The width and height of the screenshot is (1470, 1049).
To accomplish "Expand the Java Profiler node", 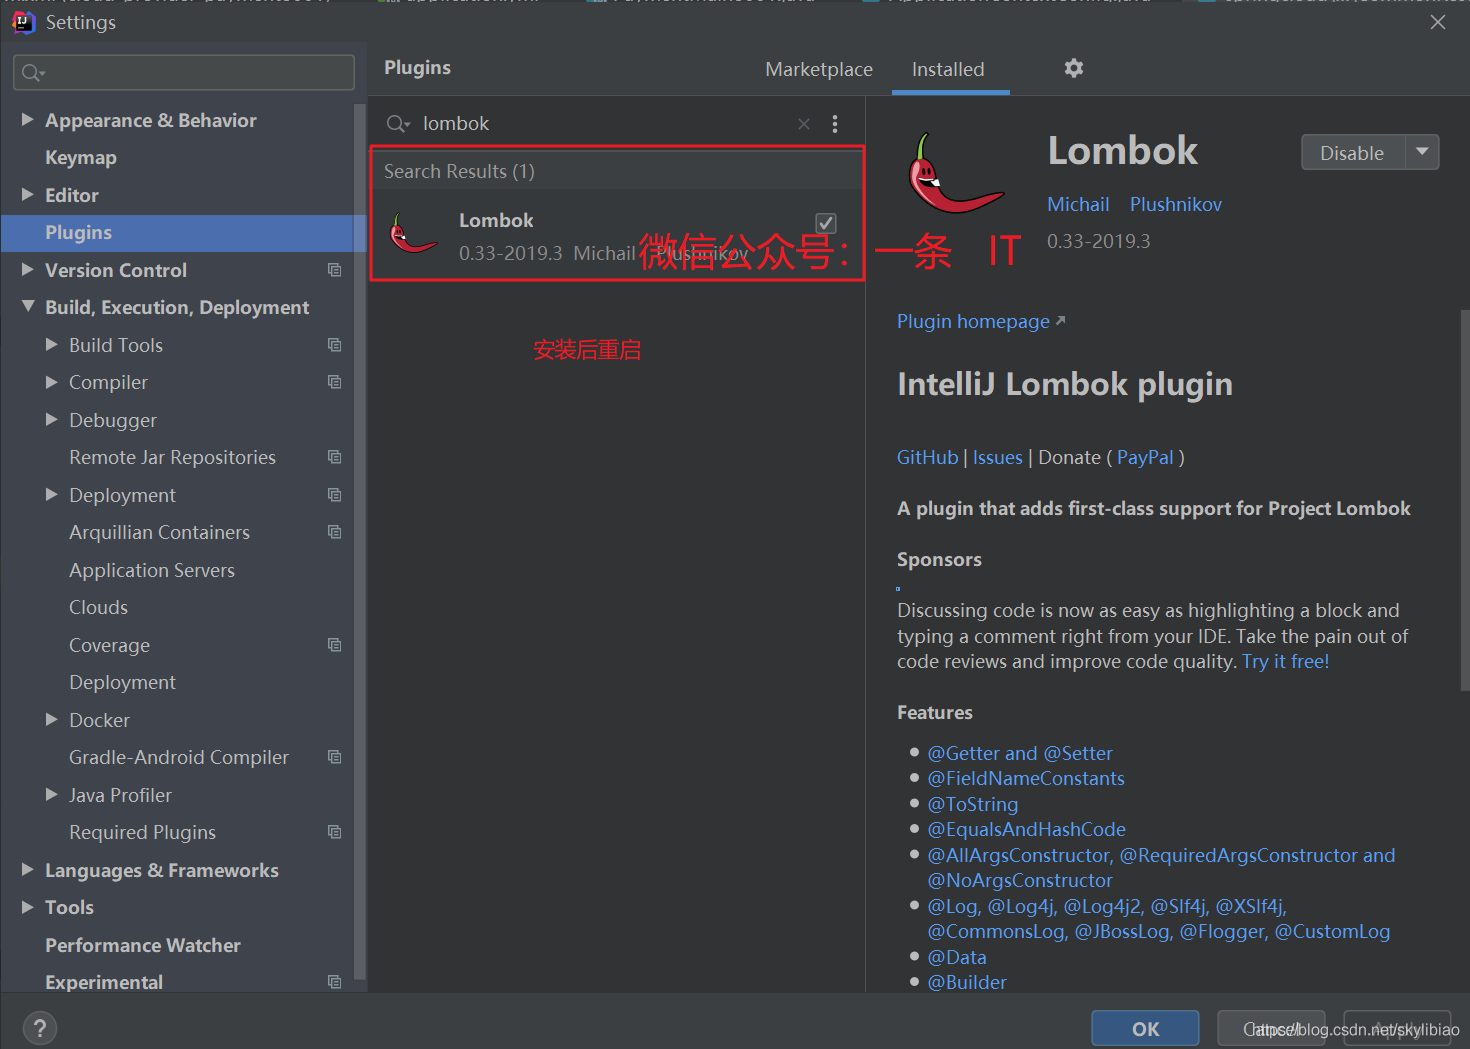I will 52,795.
